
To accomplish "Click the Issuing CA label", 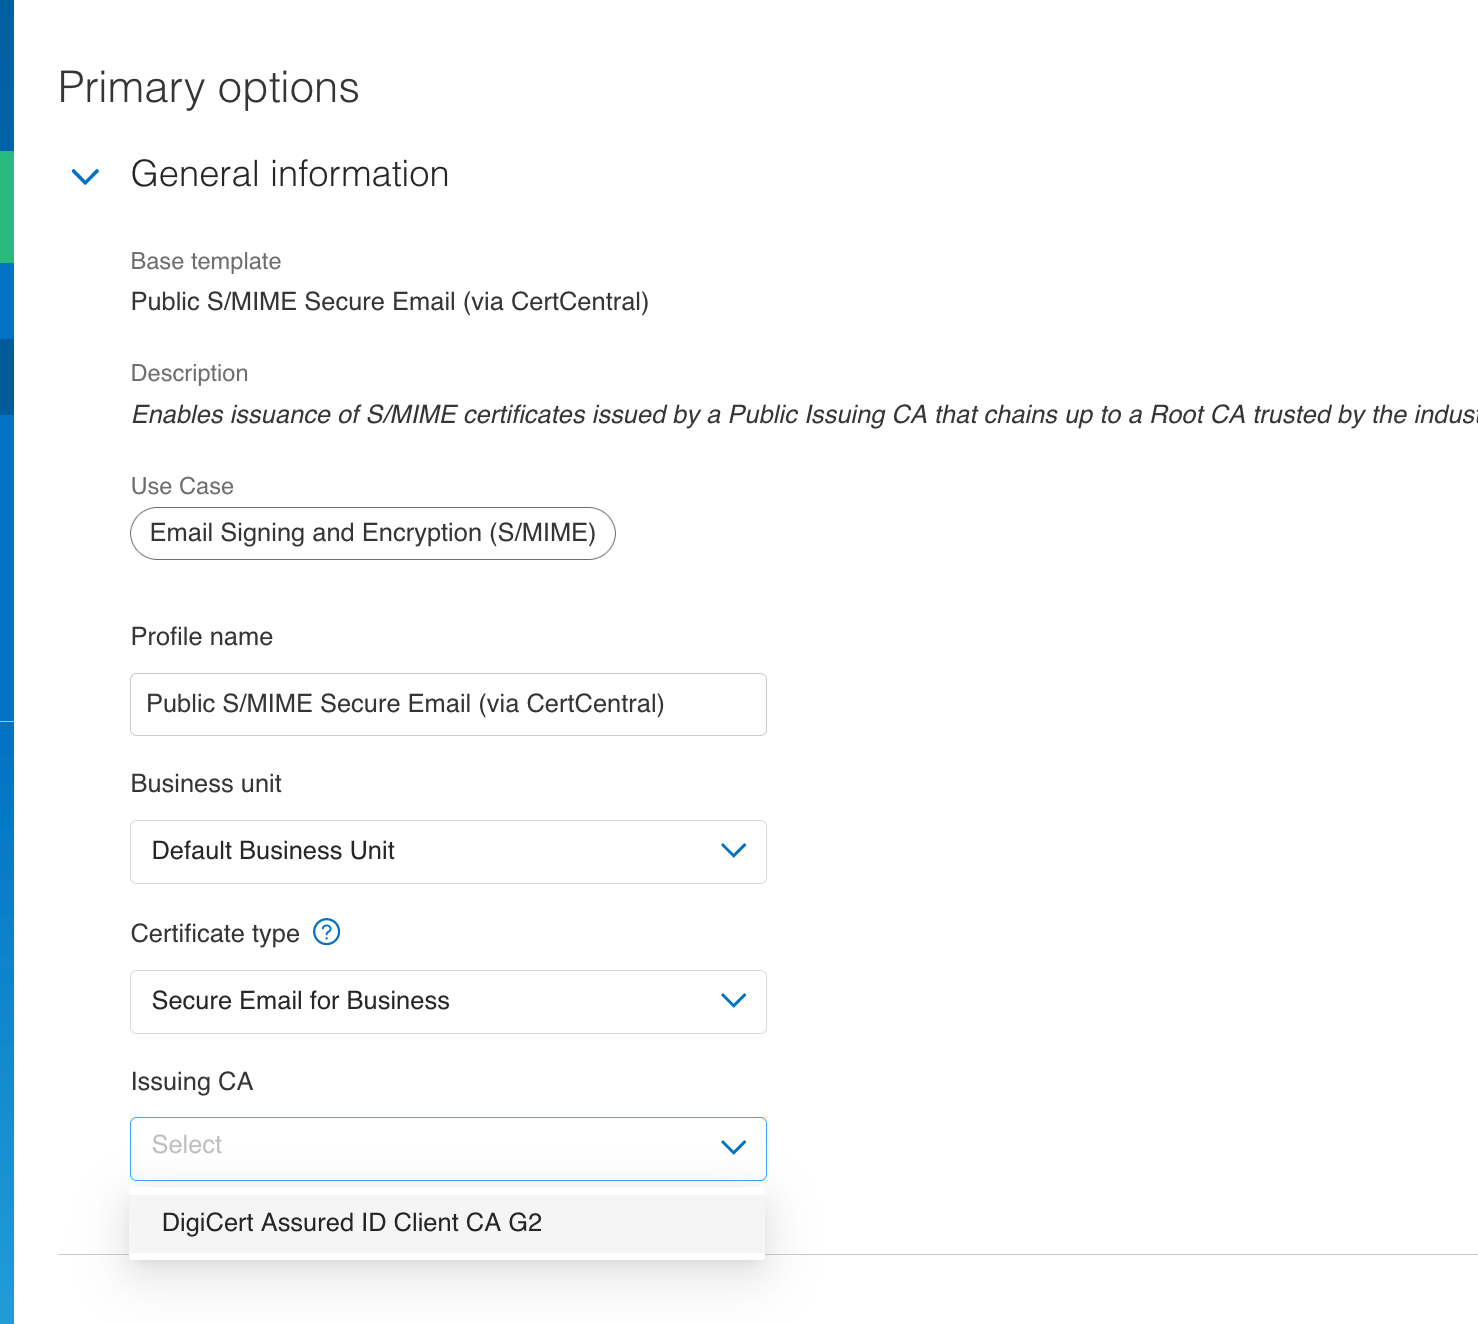I will [x=191, y=1082].
